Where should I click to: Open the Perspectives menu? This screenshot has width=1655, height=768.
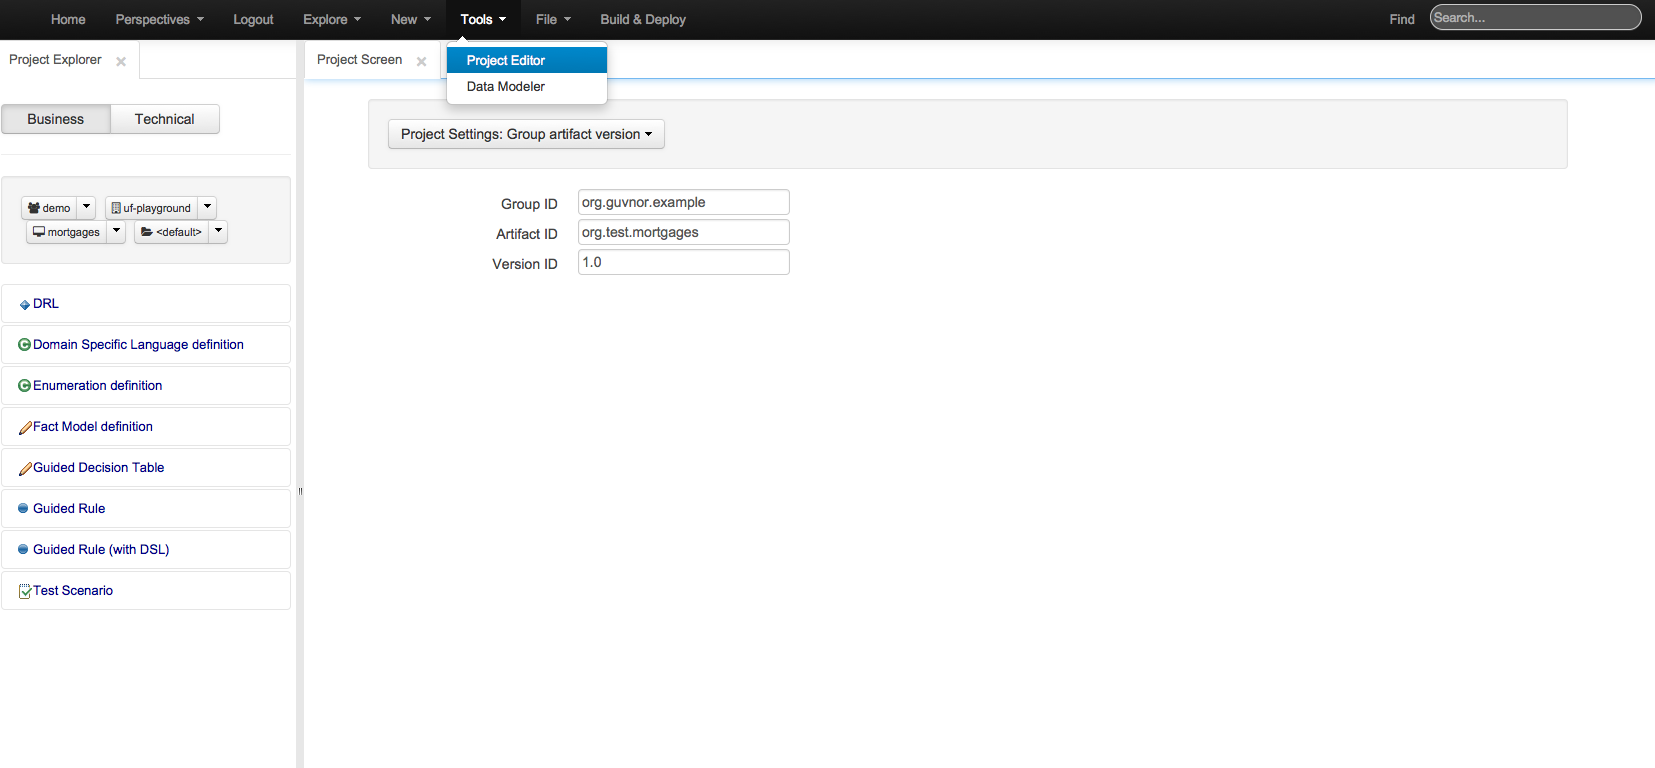tap(159, 19)
